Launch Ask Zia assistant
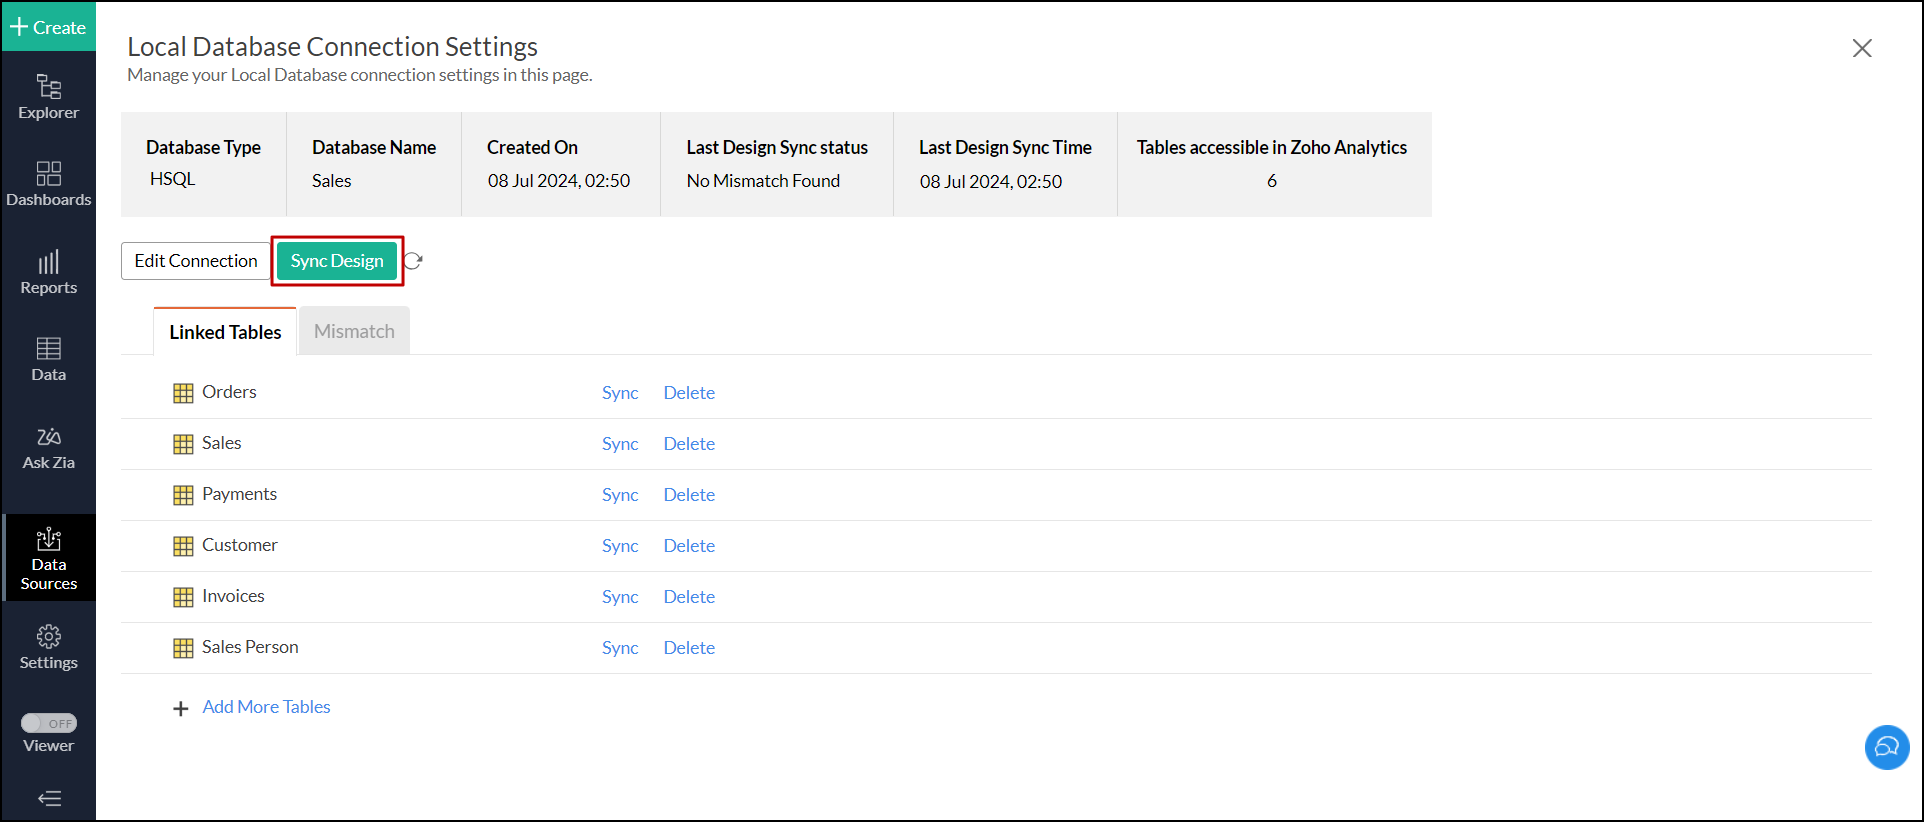This screenshot has height=822, width=1924. tap(48, 447)
